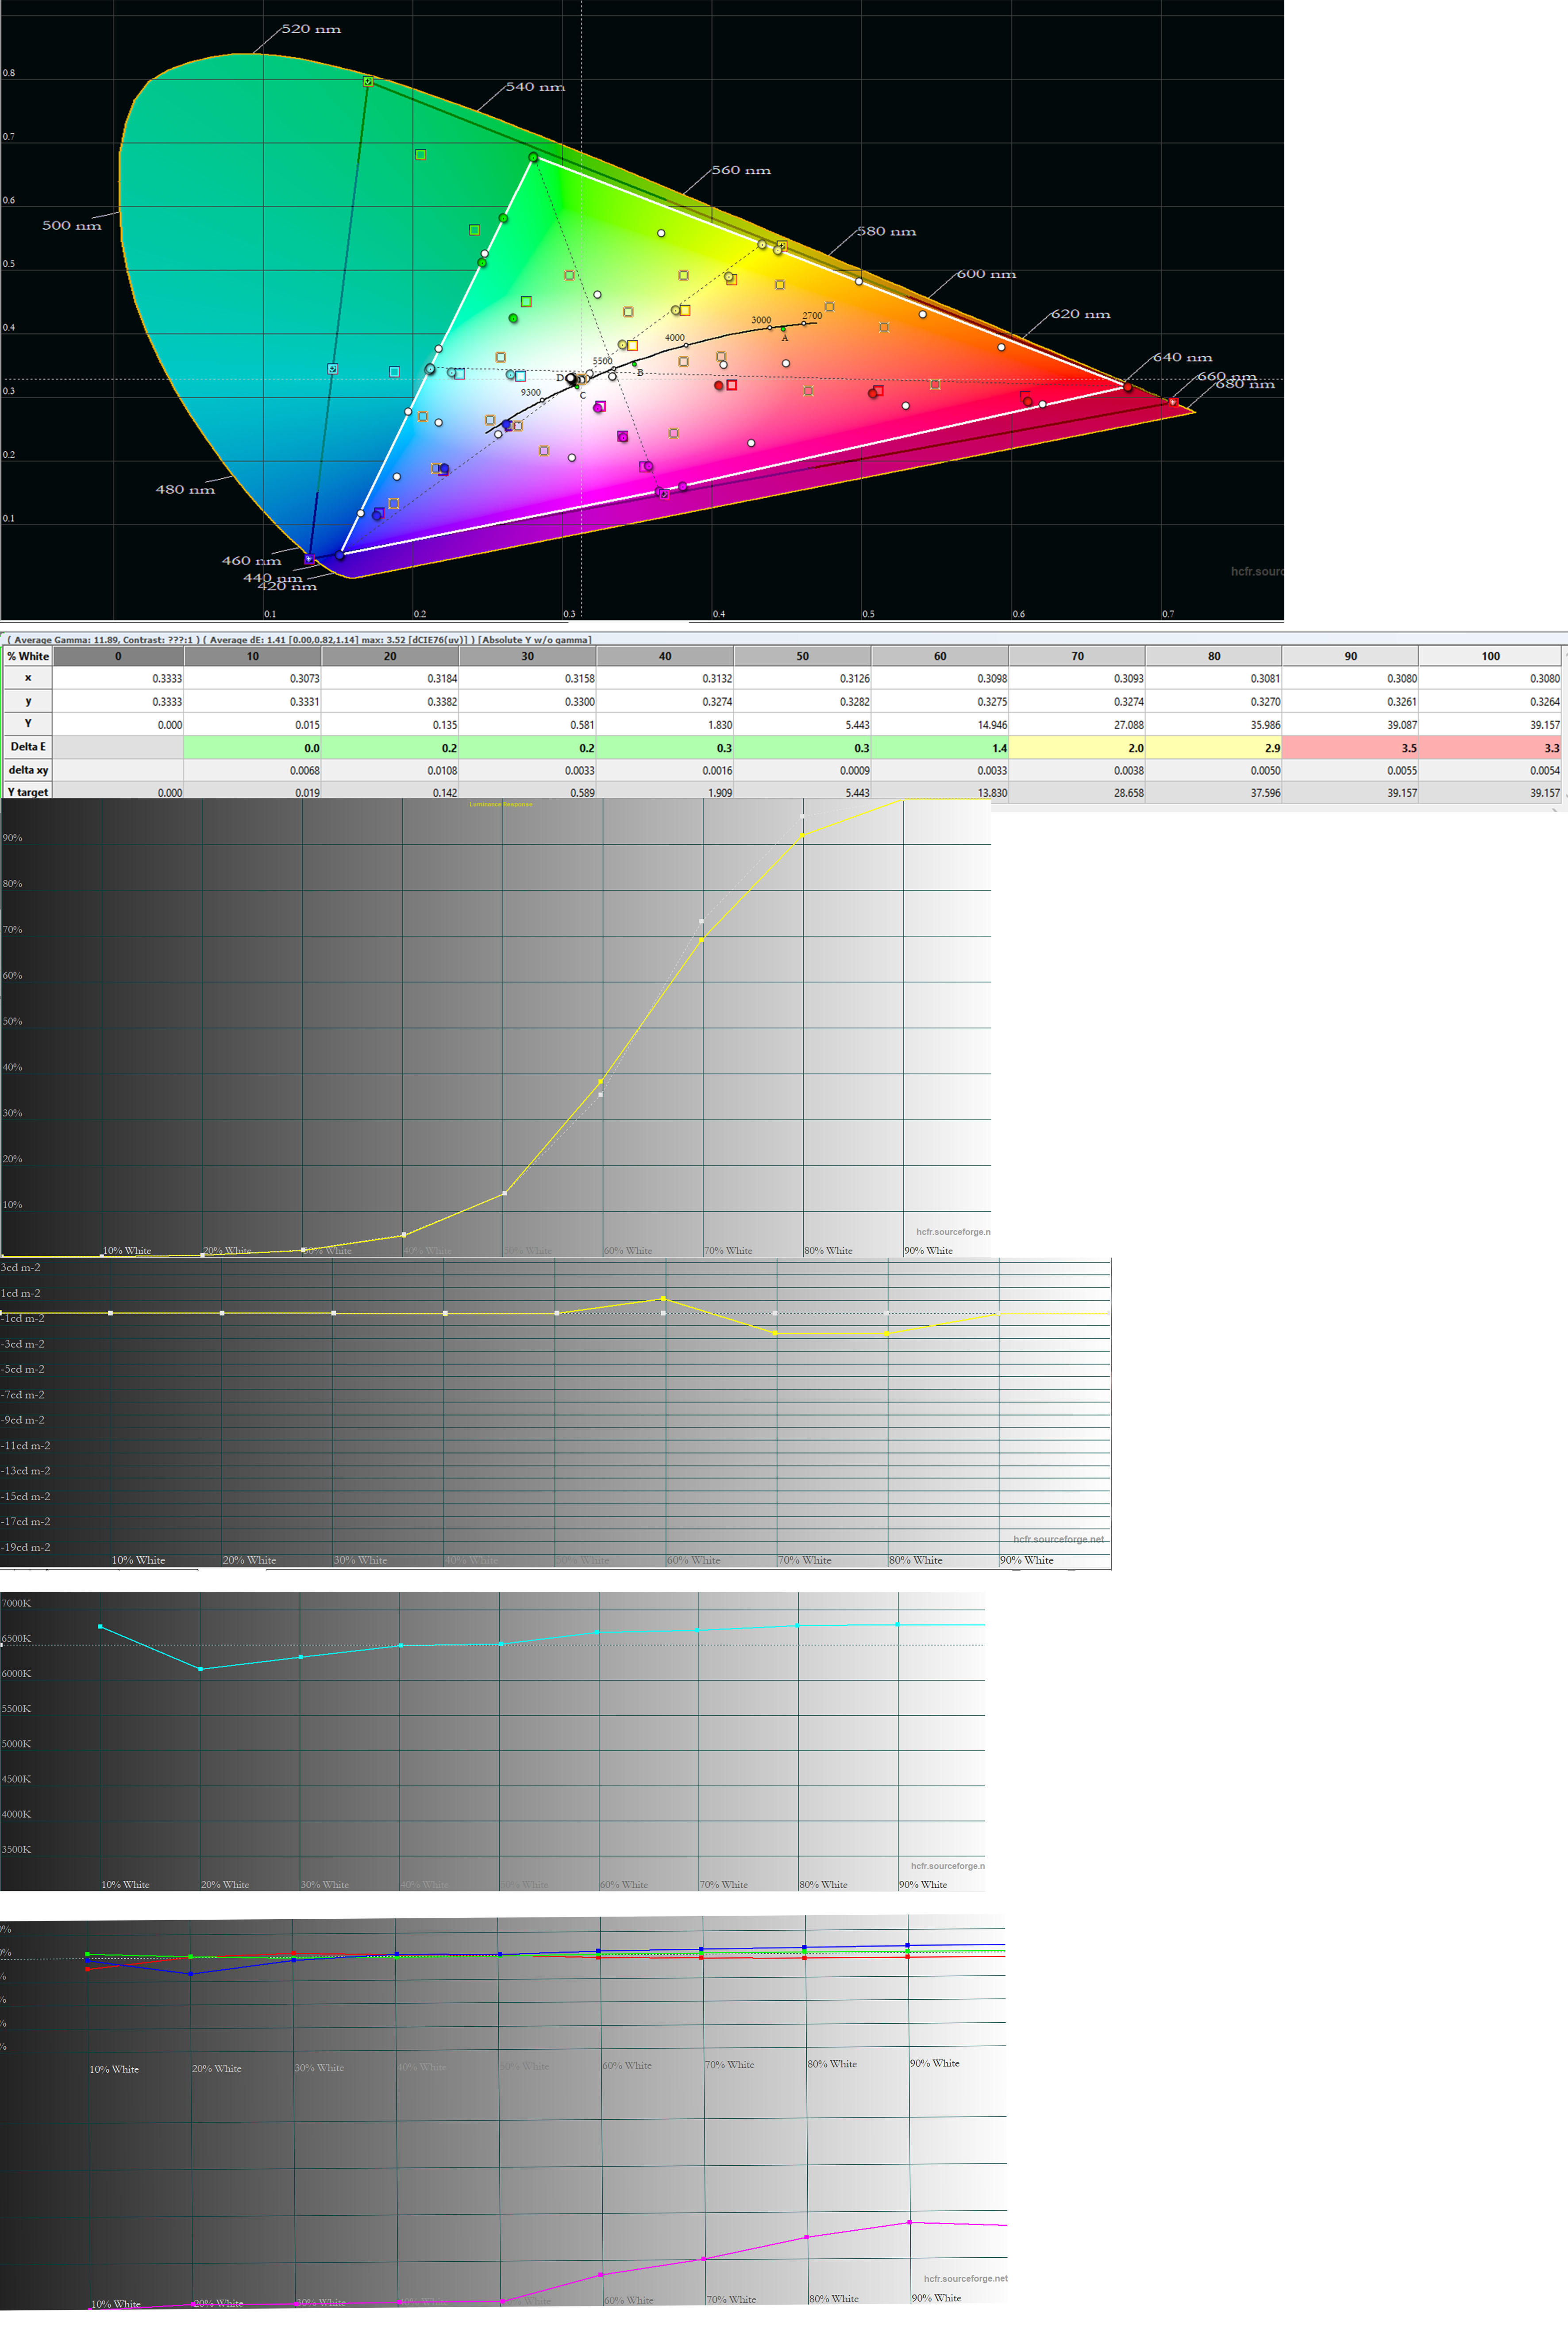Click the column header '60' in table
The image size is (1568, 2352).
tap(940, 656)
